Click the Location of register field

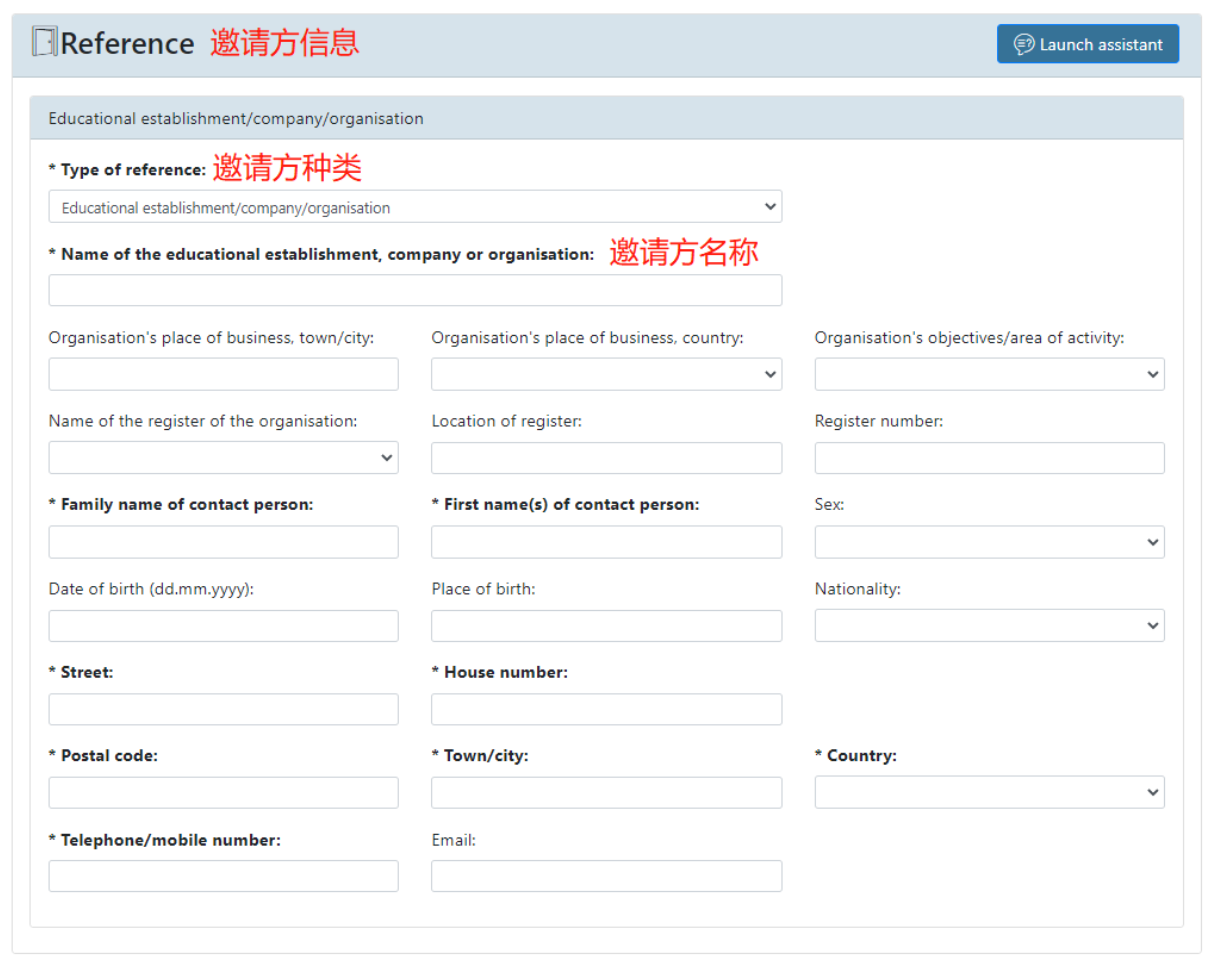point(607,457)
